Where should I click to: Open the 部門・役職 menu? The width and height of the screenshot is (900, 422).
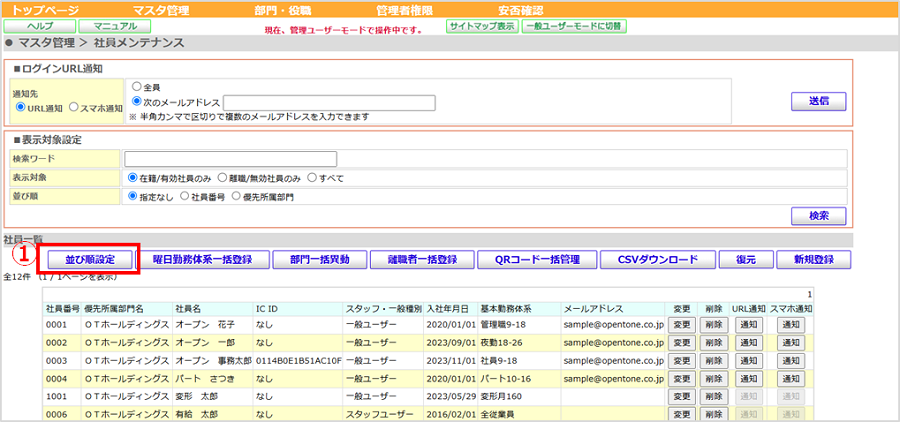point(283,10)
